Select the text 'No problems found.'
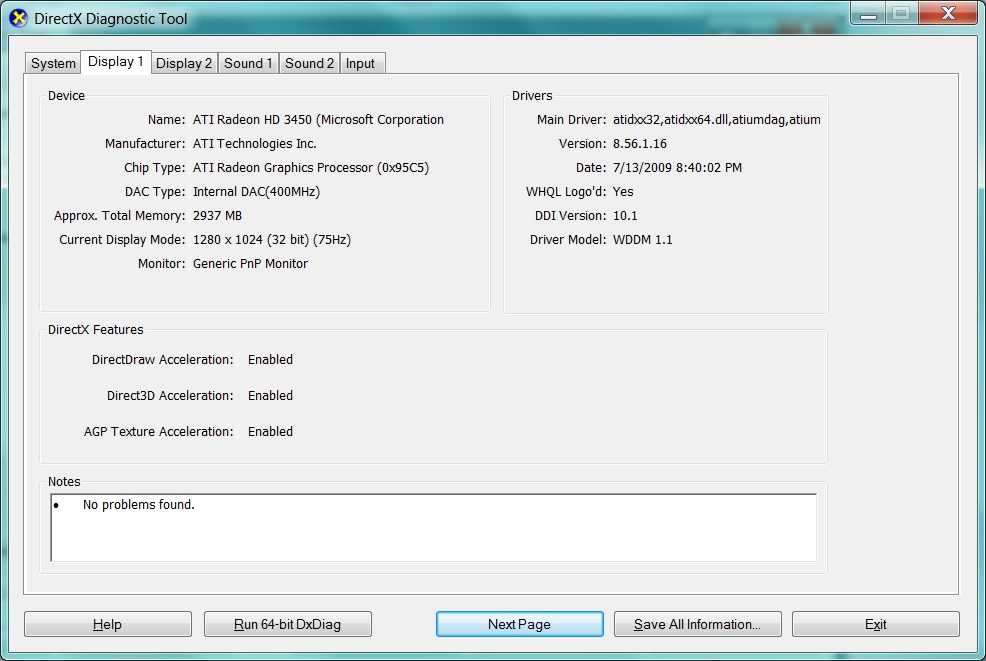Viewport: 986px width, 661px height. 138,504
